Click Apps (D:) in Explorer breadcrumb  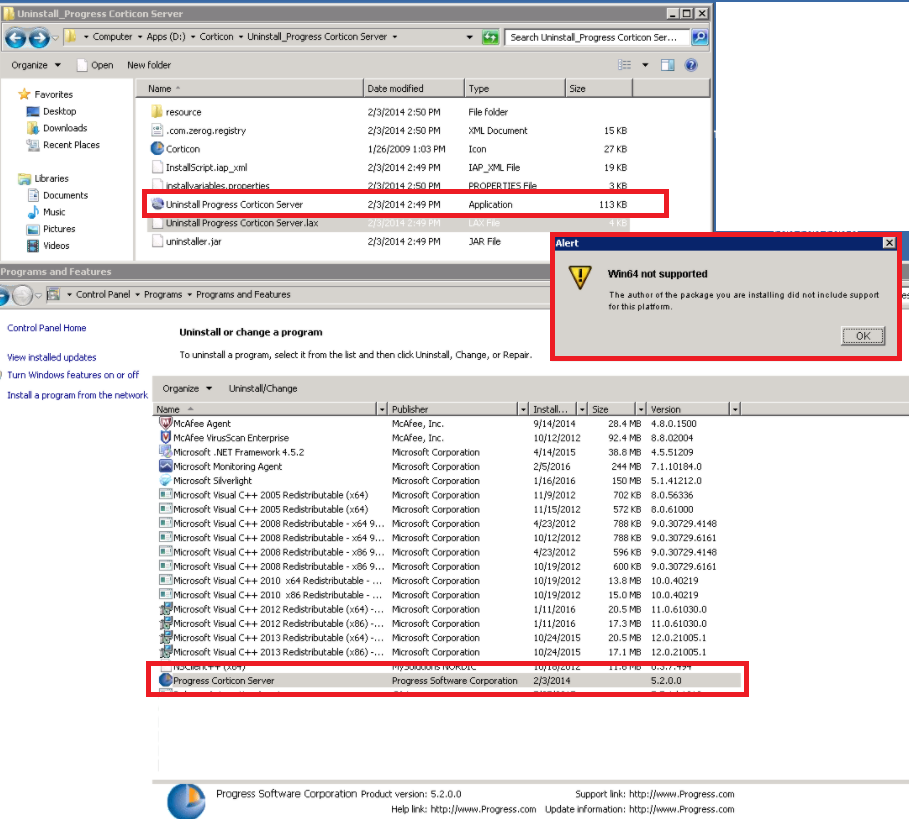(166, 37)
